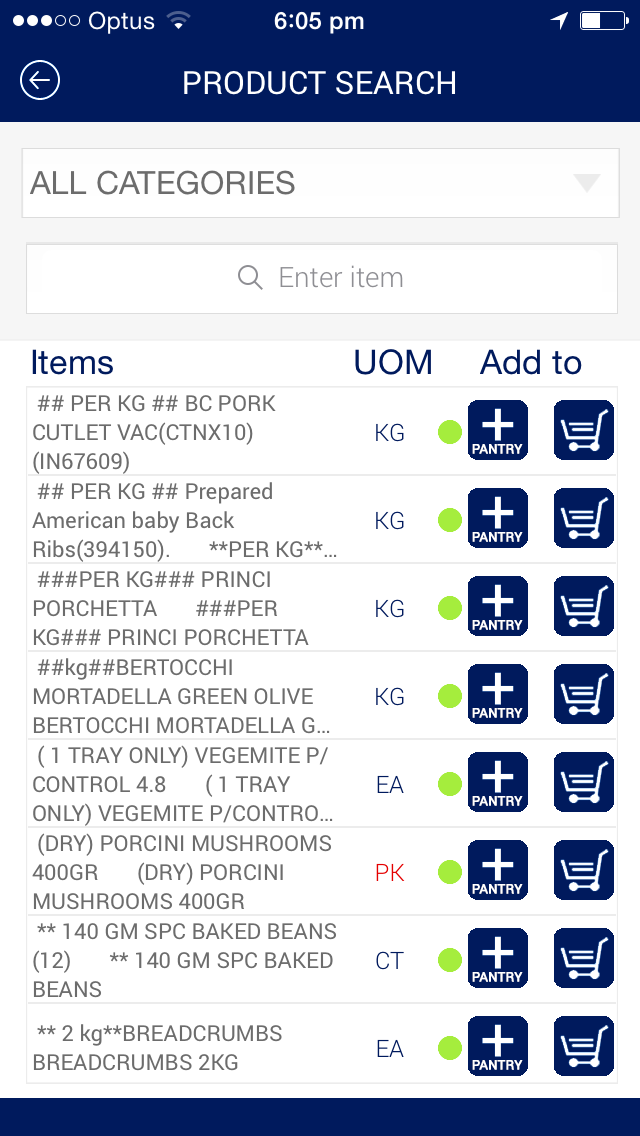Add Vegemite P/Control to cart
This screenshot has height=1136, width=640.
pos(584,783)
